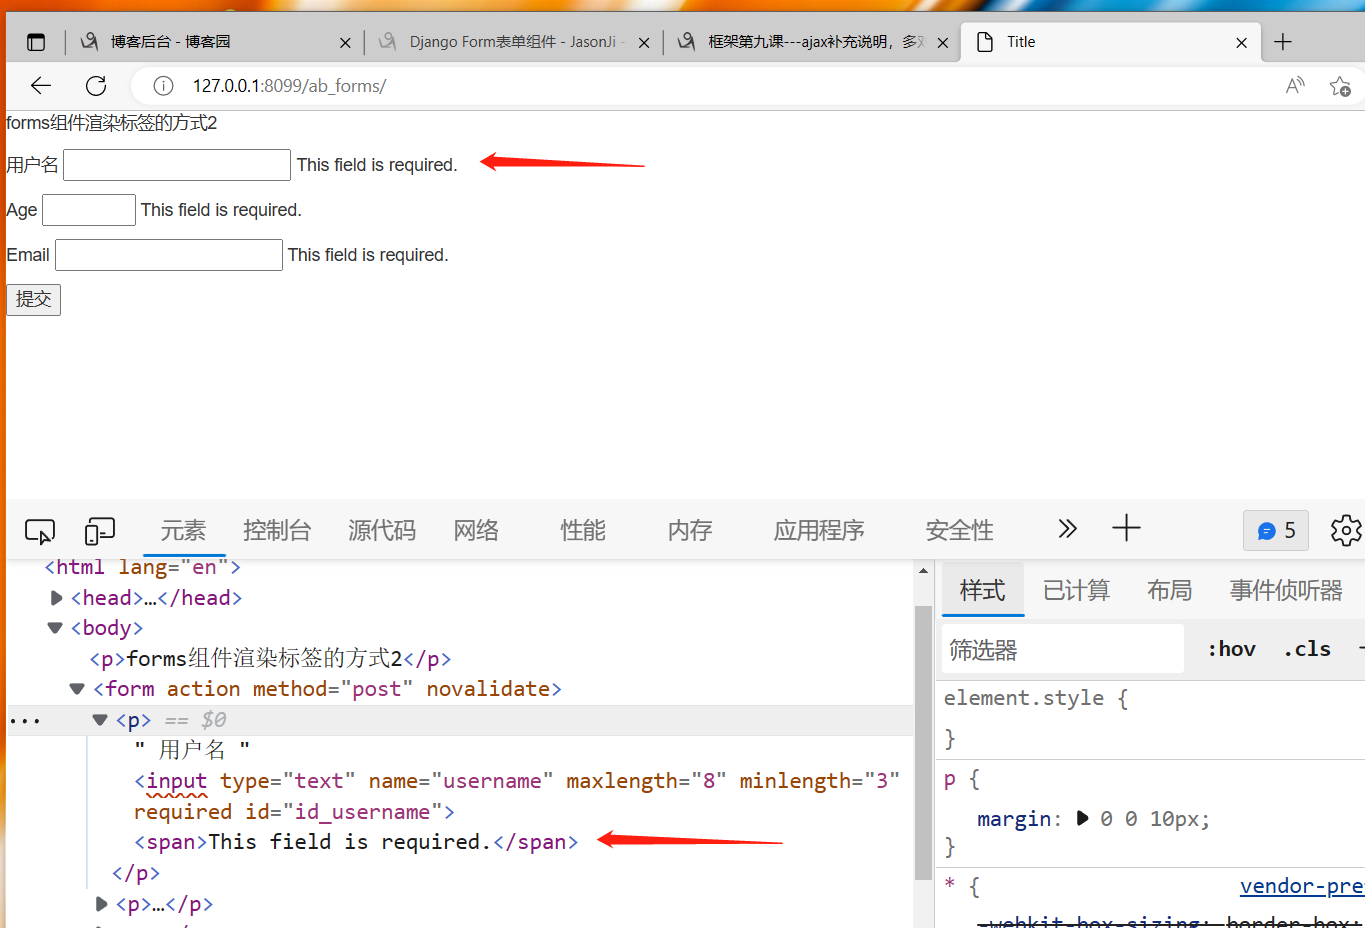Close the 框架第九课 tab
Image resolution: width=1365 pixels, height=928 pixels.
[942, 43]
